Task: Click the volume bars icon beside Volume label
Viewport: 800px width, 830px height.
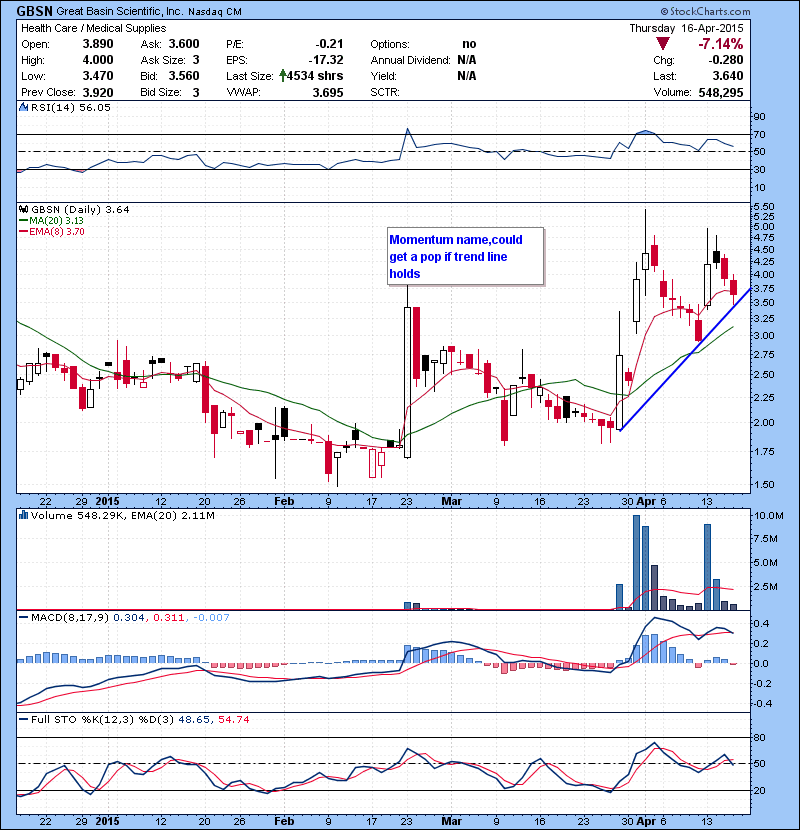Action: [x=23, y=515]
